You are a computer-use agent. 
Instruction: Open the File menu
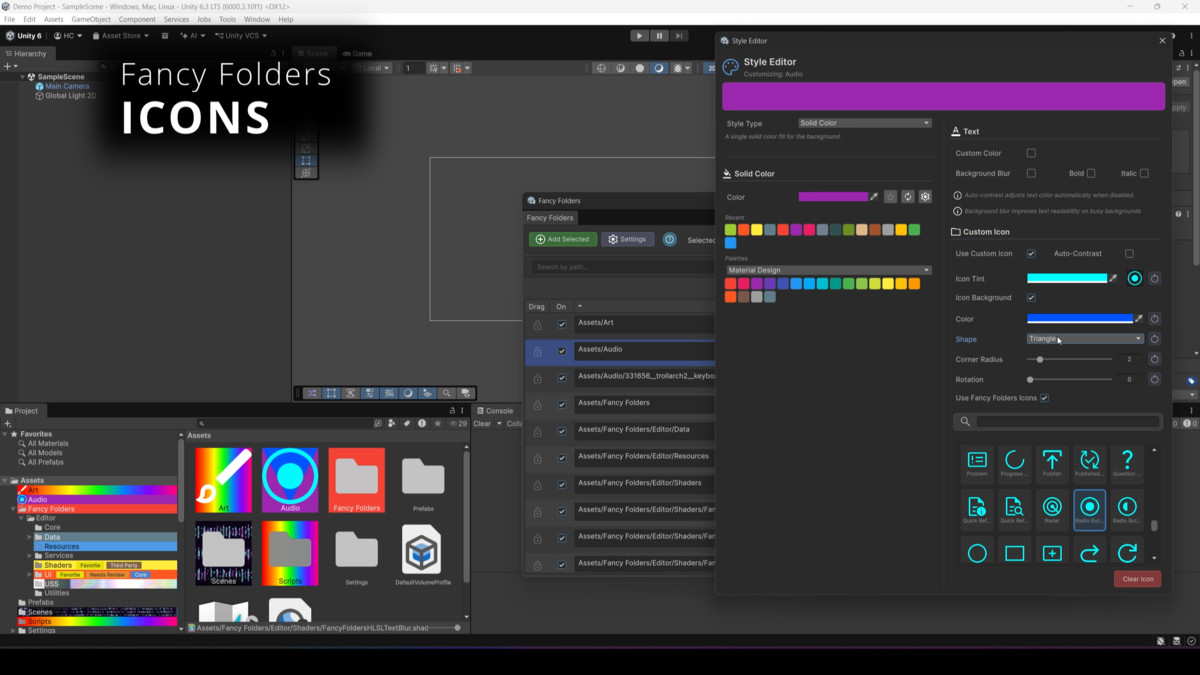(10, 19)
